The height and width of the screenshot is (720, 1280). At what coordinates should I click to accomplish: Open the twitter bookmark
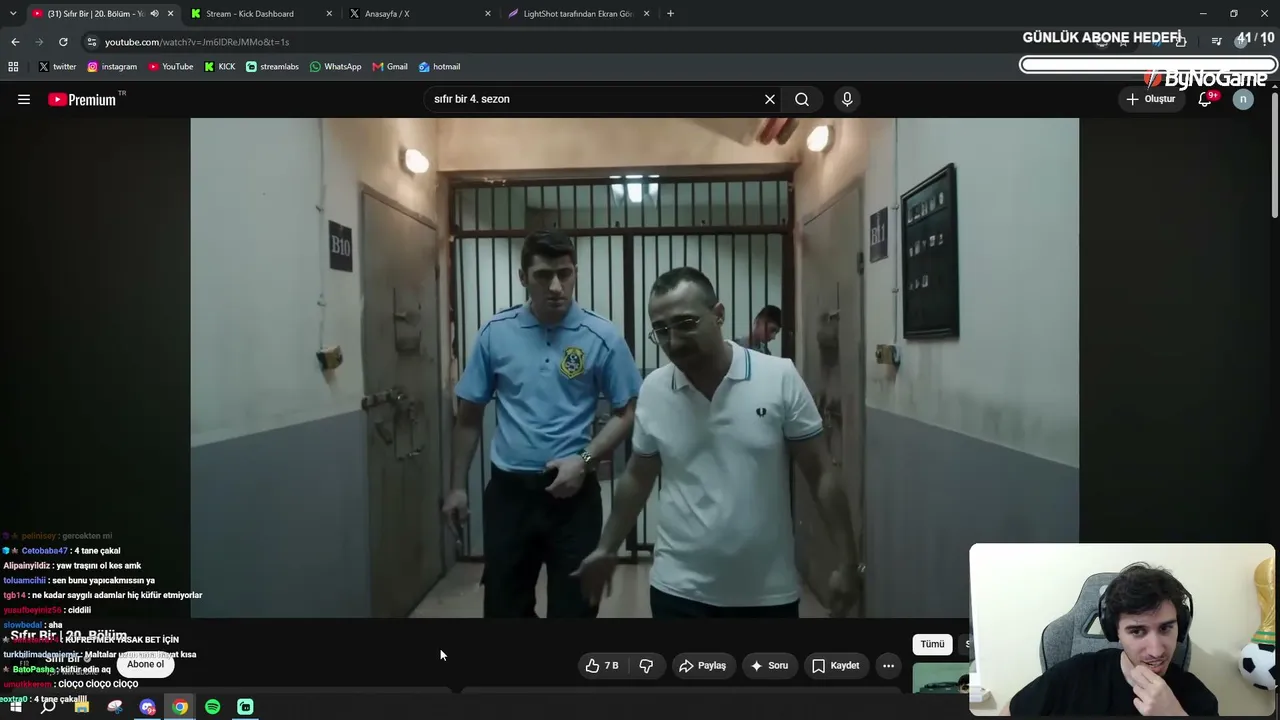click(x=57, y=67)
